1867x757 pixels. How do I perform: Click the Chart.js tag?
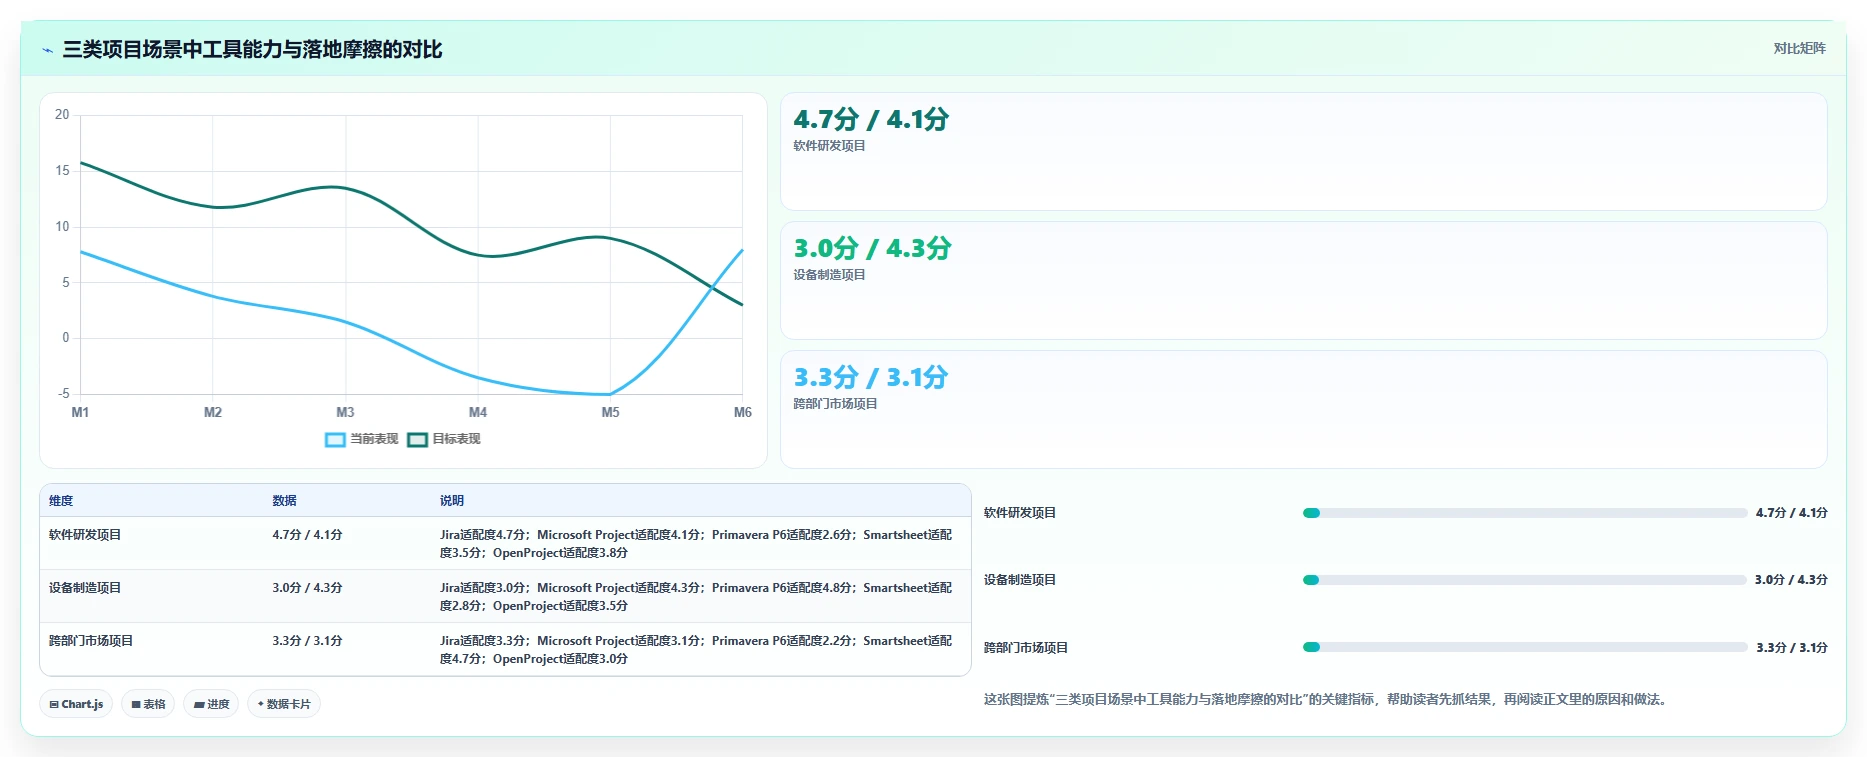point(76,704)
